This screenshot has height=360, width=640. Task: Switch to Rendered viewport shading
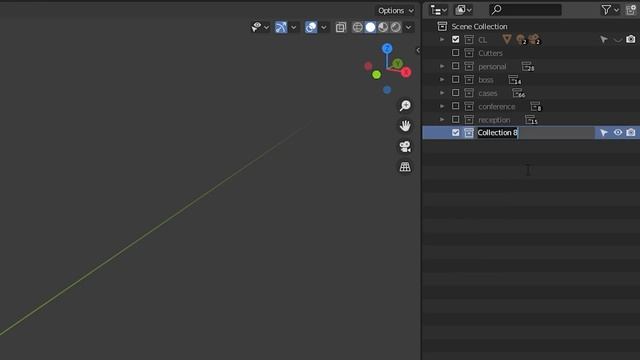tap(396, 27)
